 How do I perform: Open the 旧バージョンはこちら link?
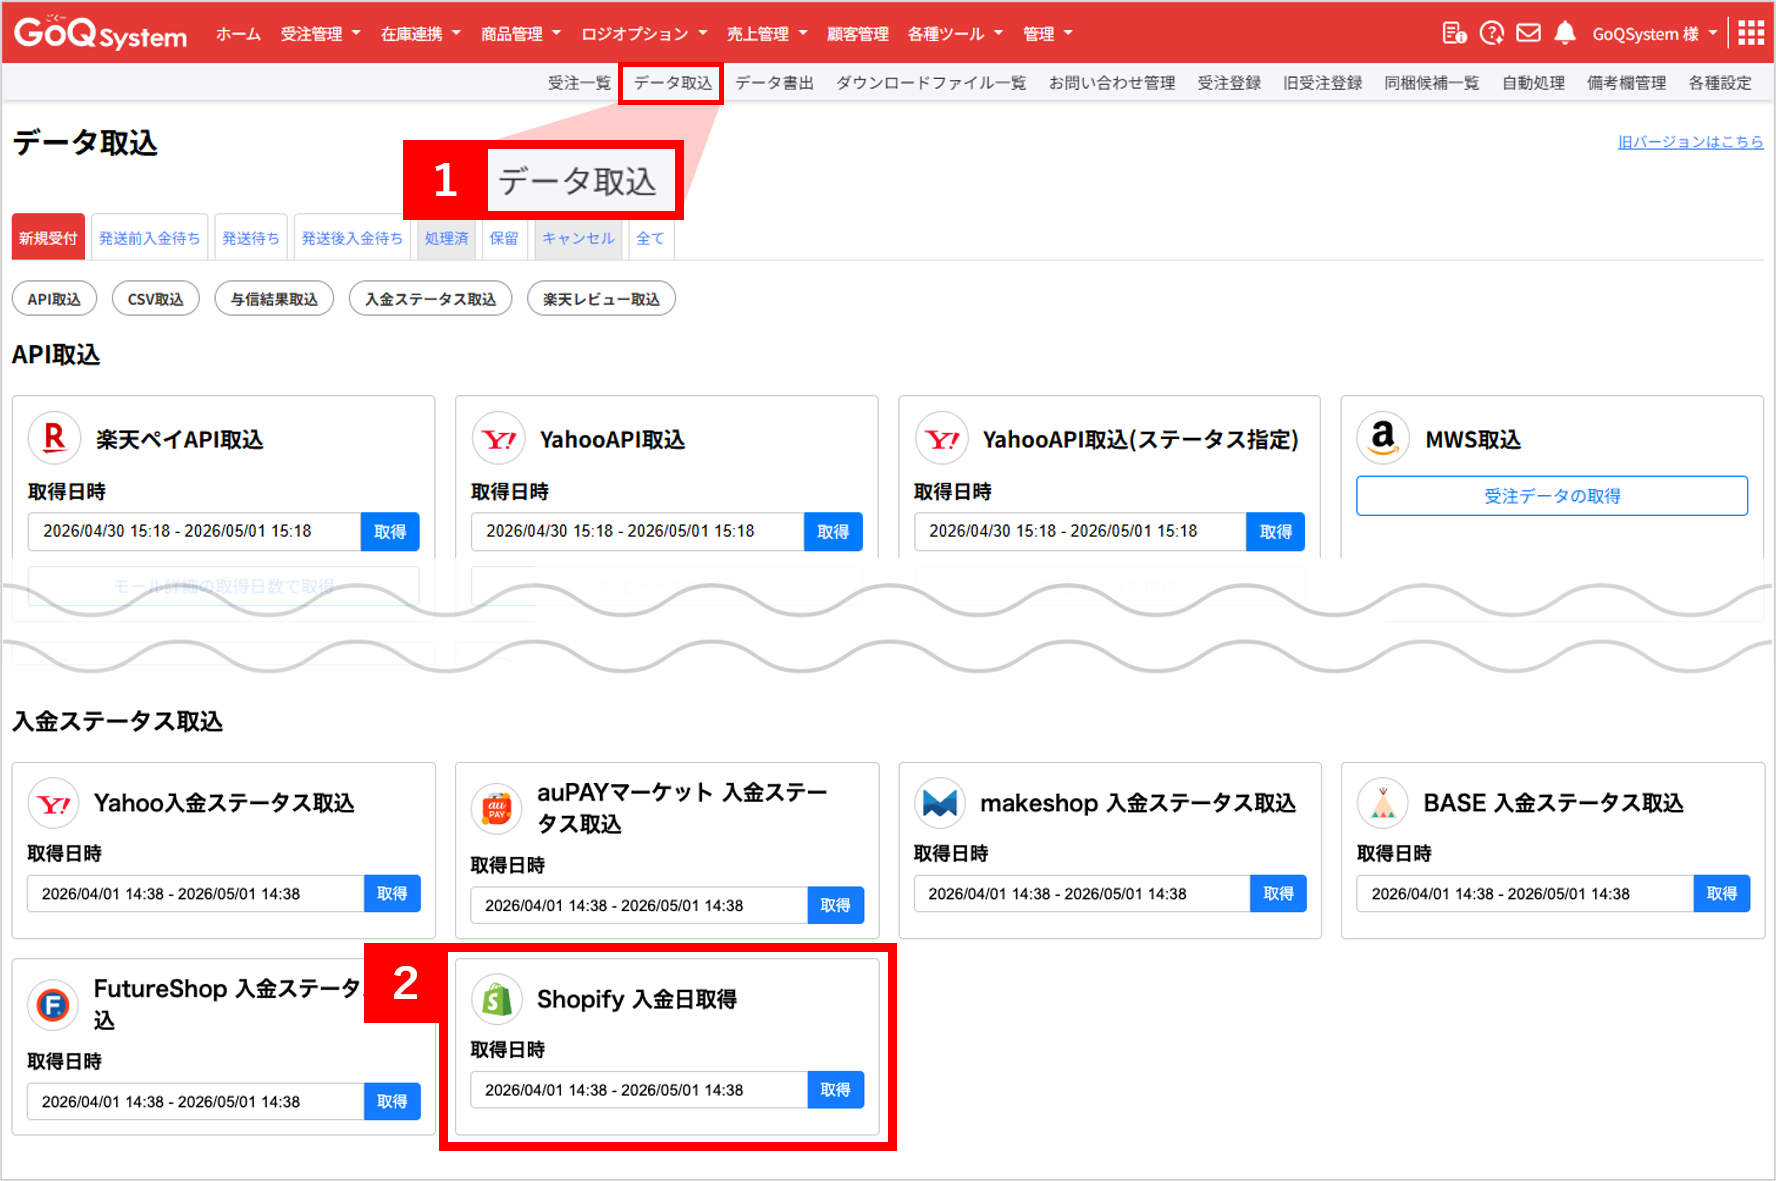[1690, 142]
